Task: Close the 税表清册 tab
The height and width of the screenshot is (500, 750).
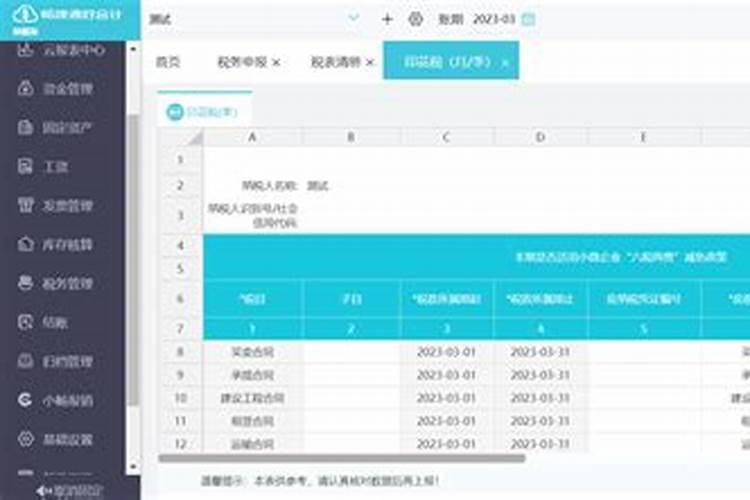Action: pos(369,63)
